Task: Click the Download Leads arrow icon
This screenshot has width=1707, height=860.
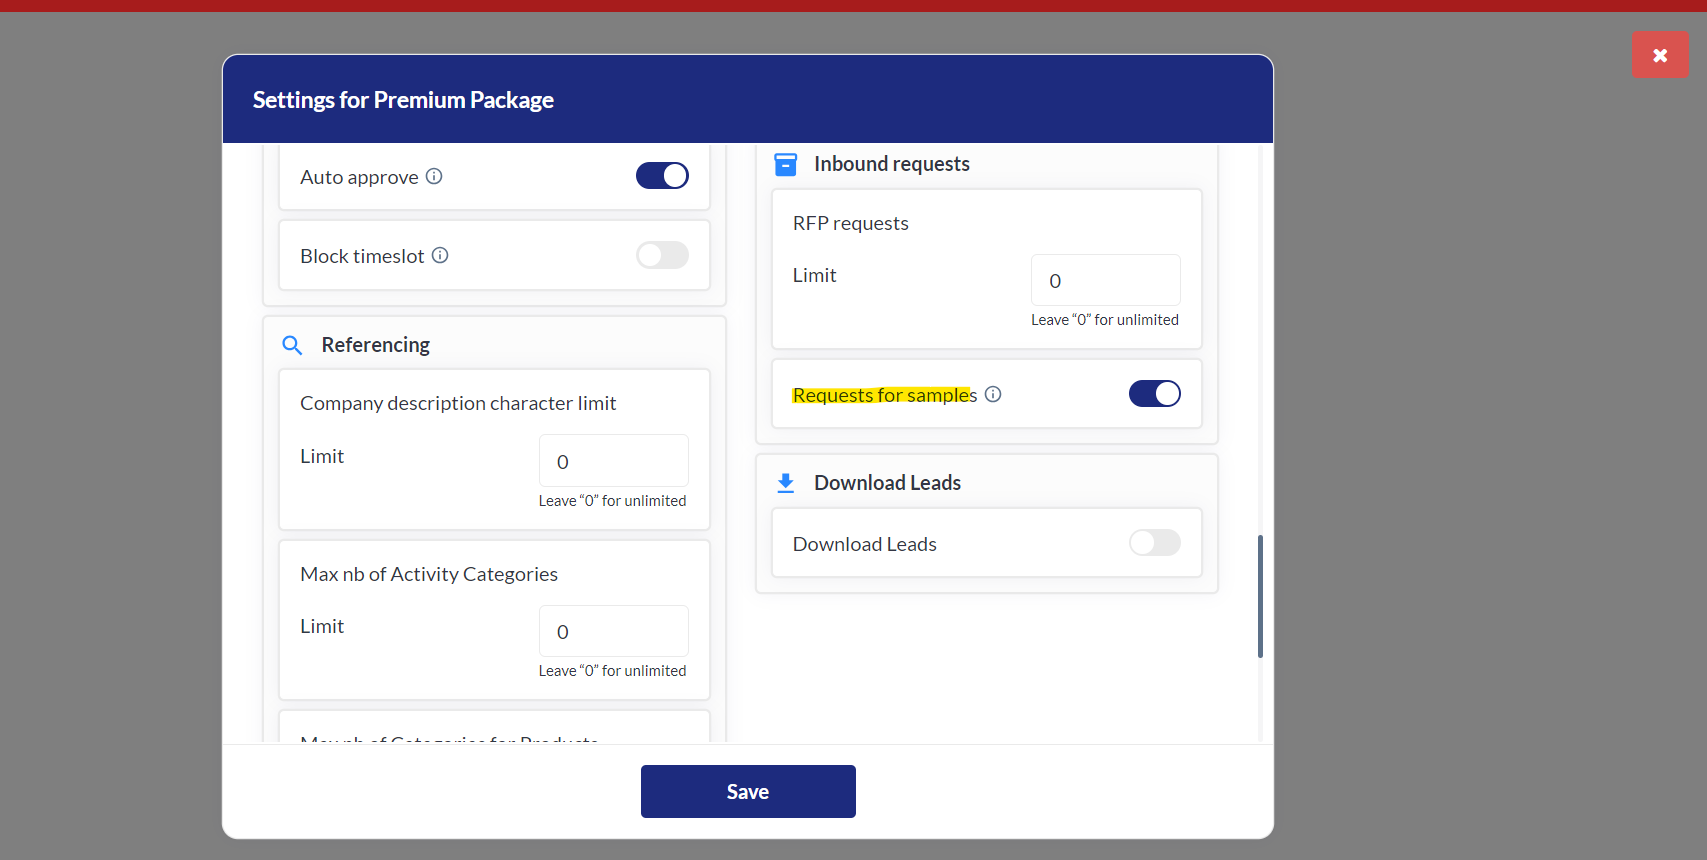Action: pyautogui.click(x=786, y=483)
